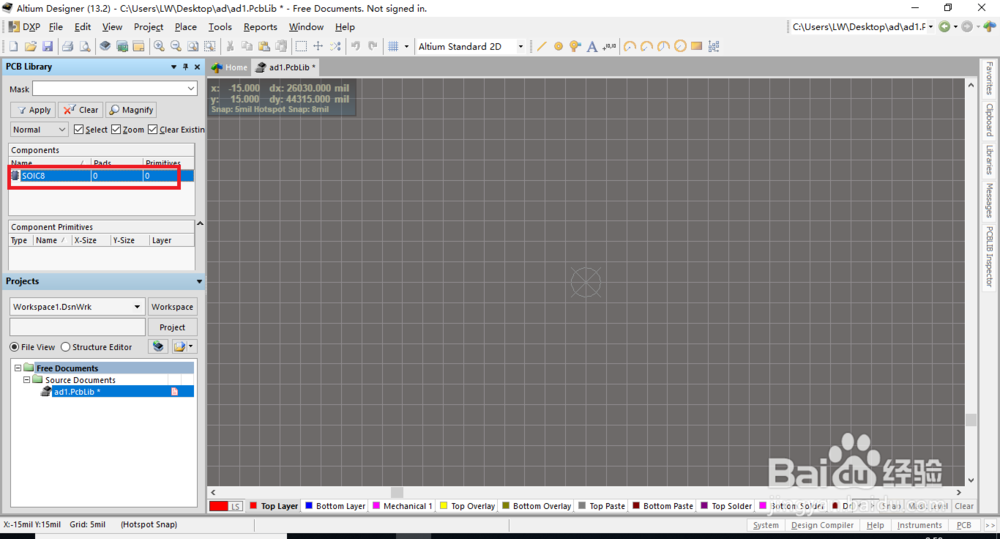Undo the last action

[356, 46]
